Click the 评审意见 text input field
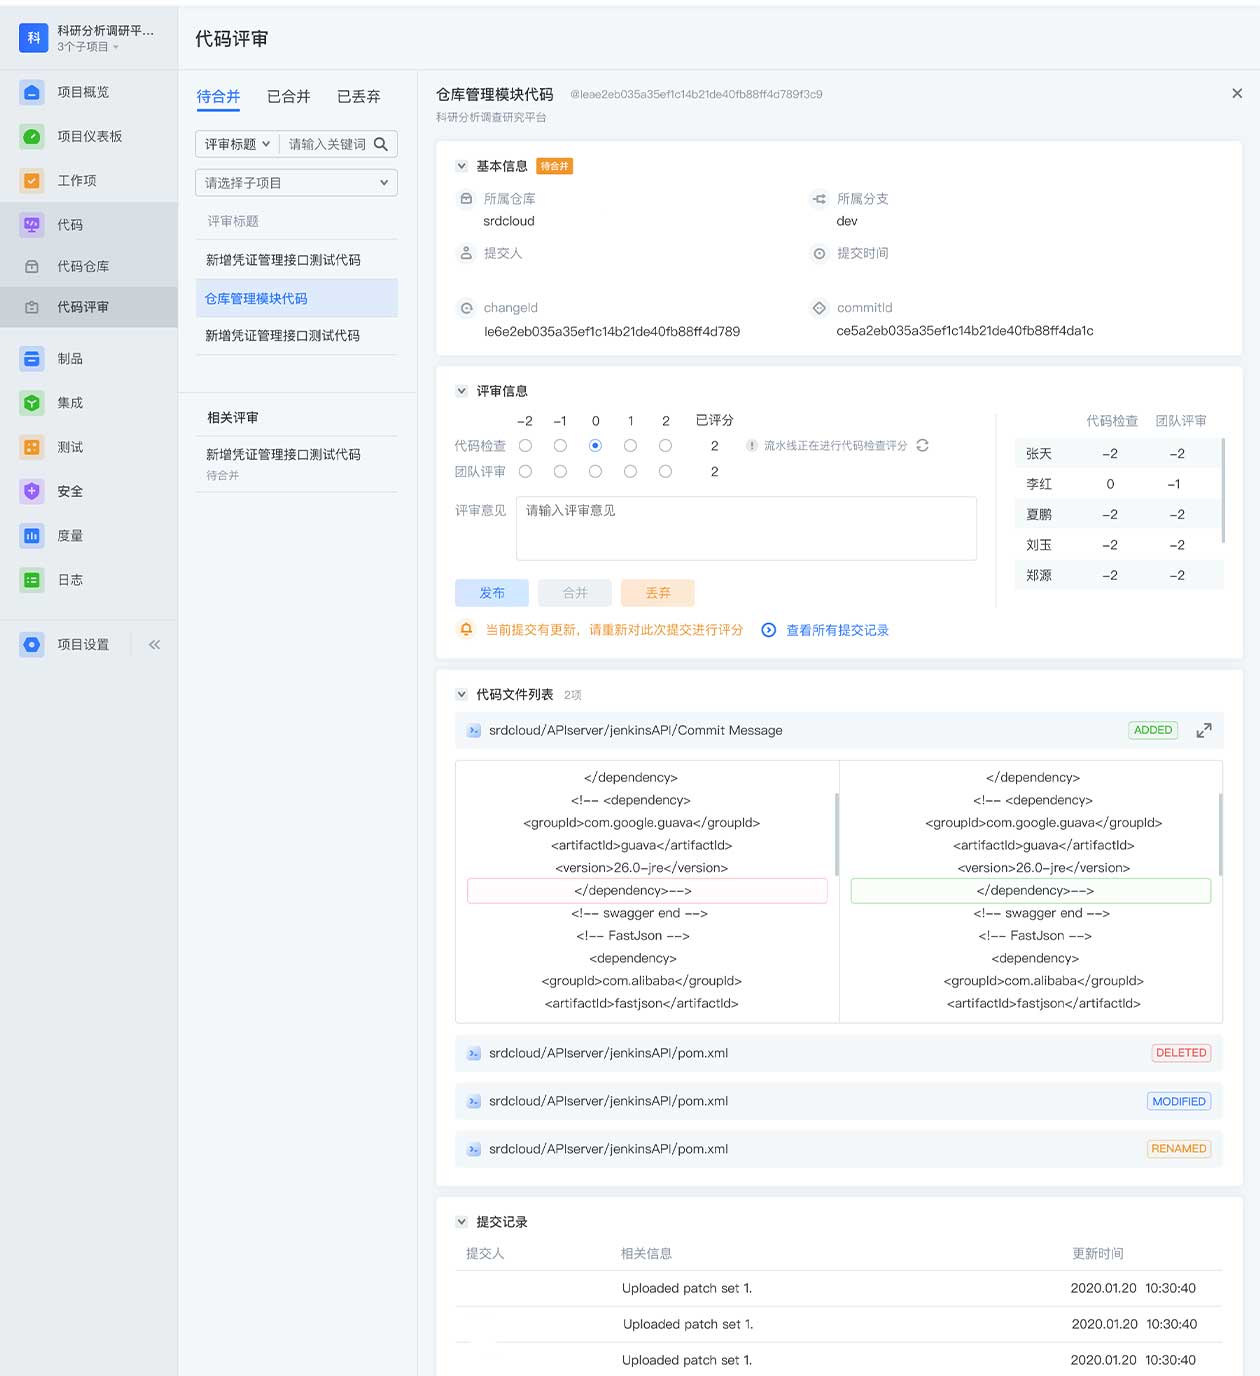The height and width of the screenshot is (1376, 1260). pos(745,528)
